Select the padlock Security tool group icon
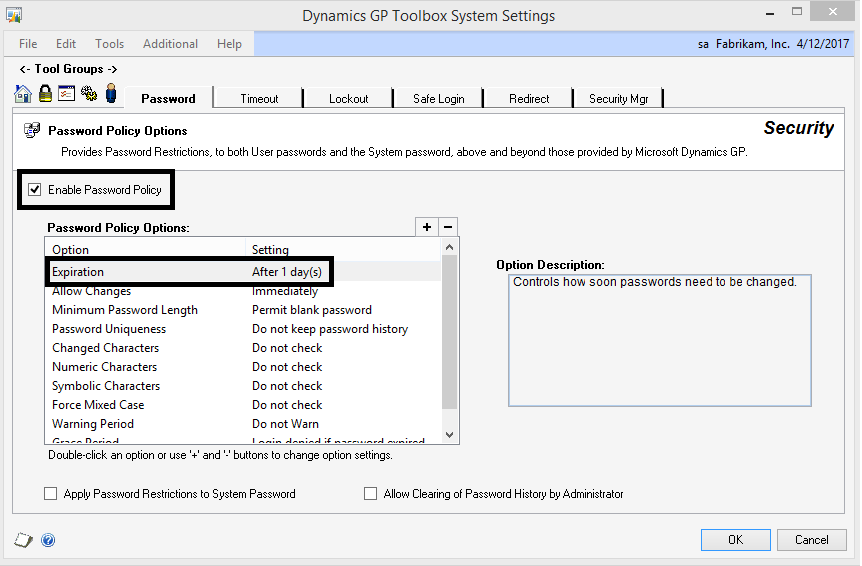862x566 pixels. click(45, 93)
